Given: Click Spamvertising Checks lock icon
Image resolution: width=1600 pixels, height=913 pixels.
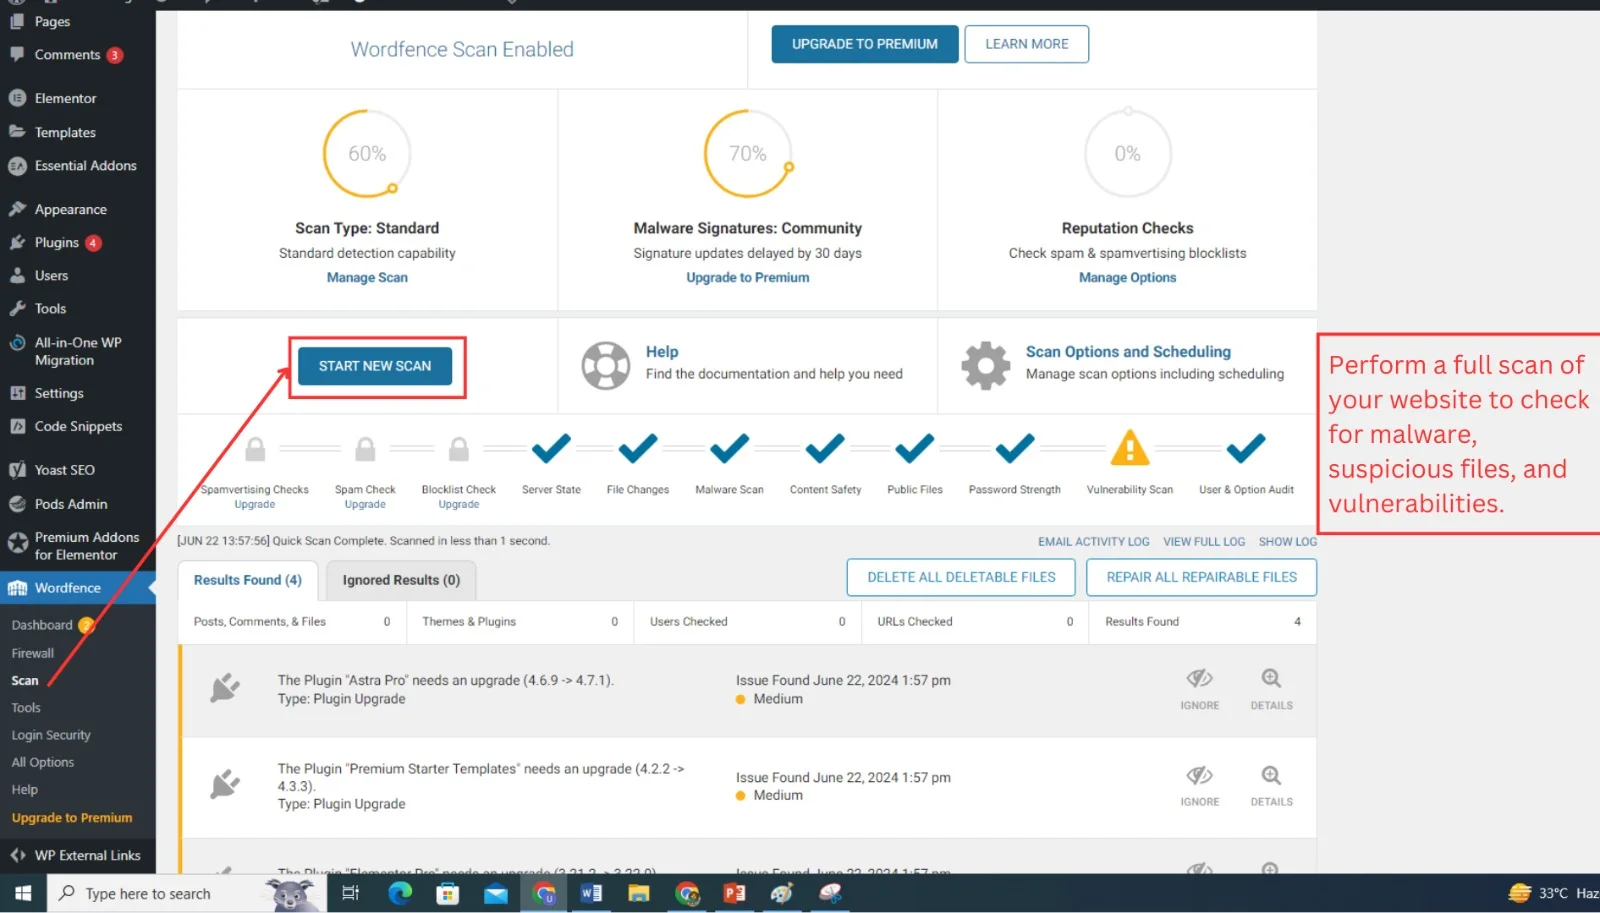Looking at the screenshot, I should (256, 449).
